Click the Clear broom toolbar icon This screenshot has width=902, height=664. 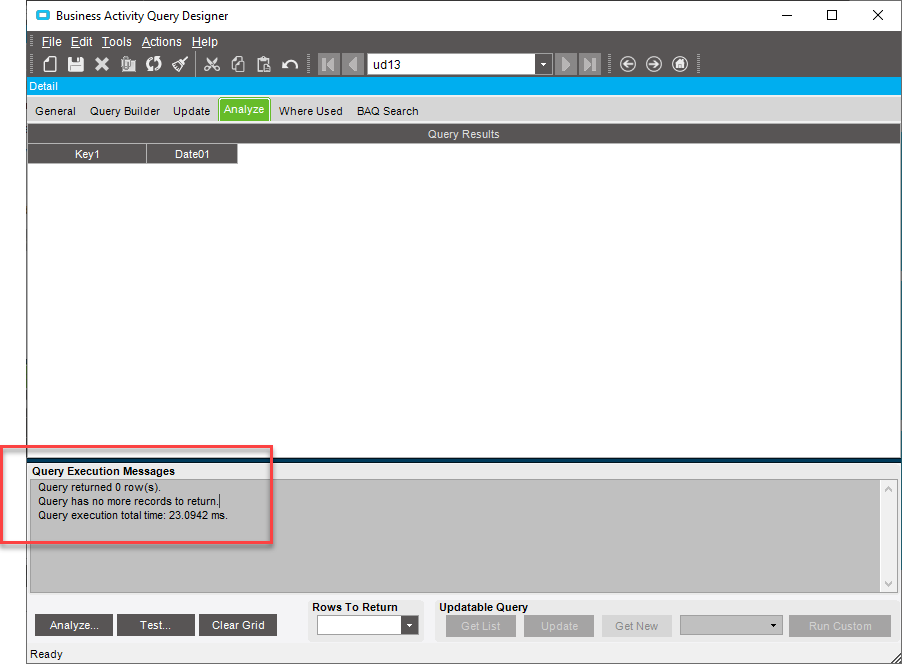pos(180,64)
